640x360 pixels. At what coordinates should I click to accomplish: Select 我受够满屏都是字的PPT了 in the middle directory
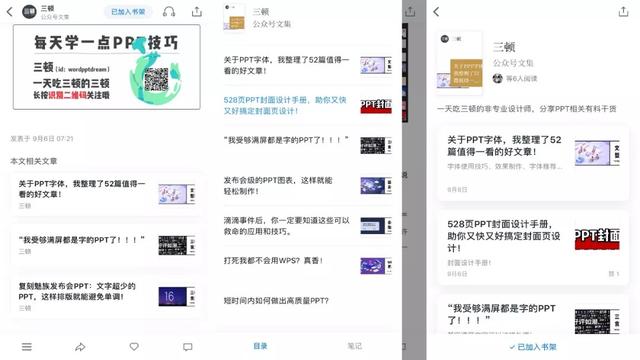click(x=307, y=145)
